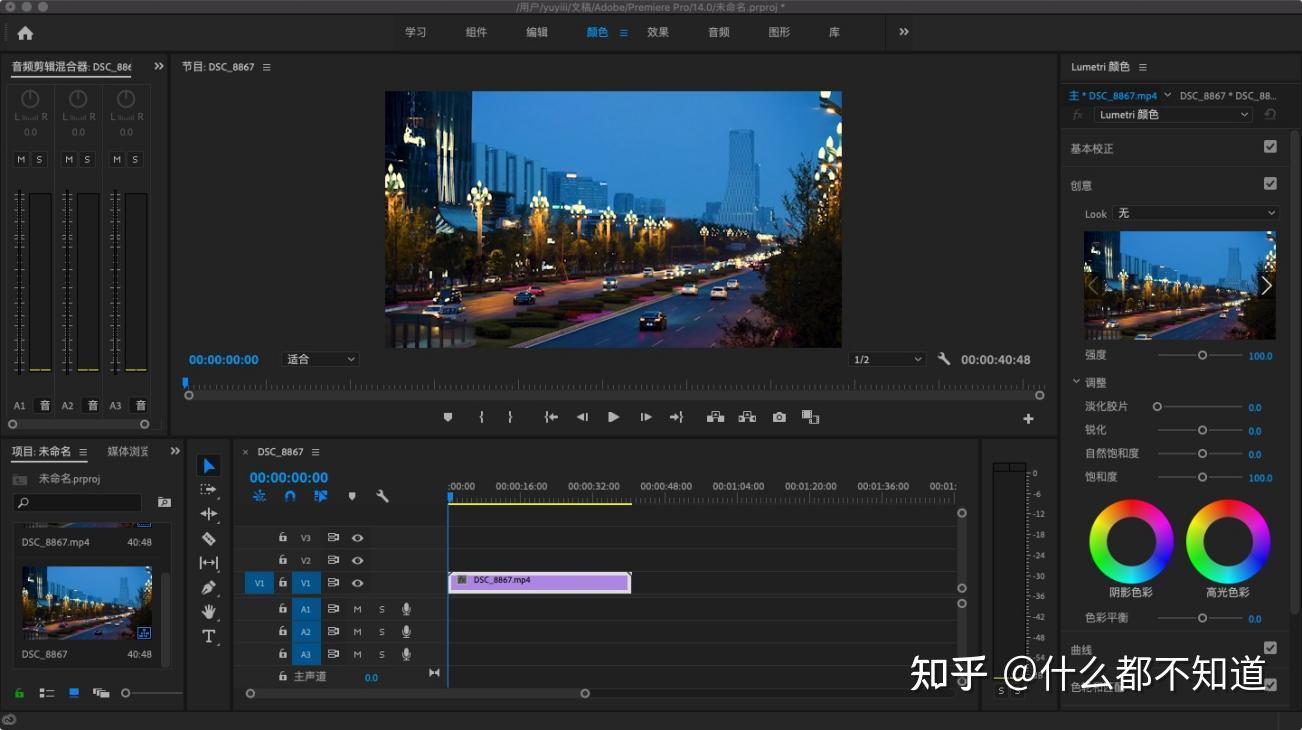Viewport: 1302px width, 730px height.
Task: Select the Type tool
Action: (208, 636)
